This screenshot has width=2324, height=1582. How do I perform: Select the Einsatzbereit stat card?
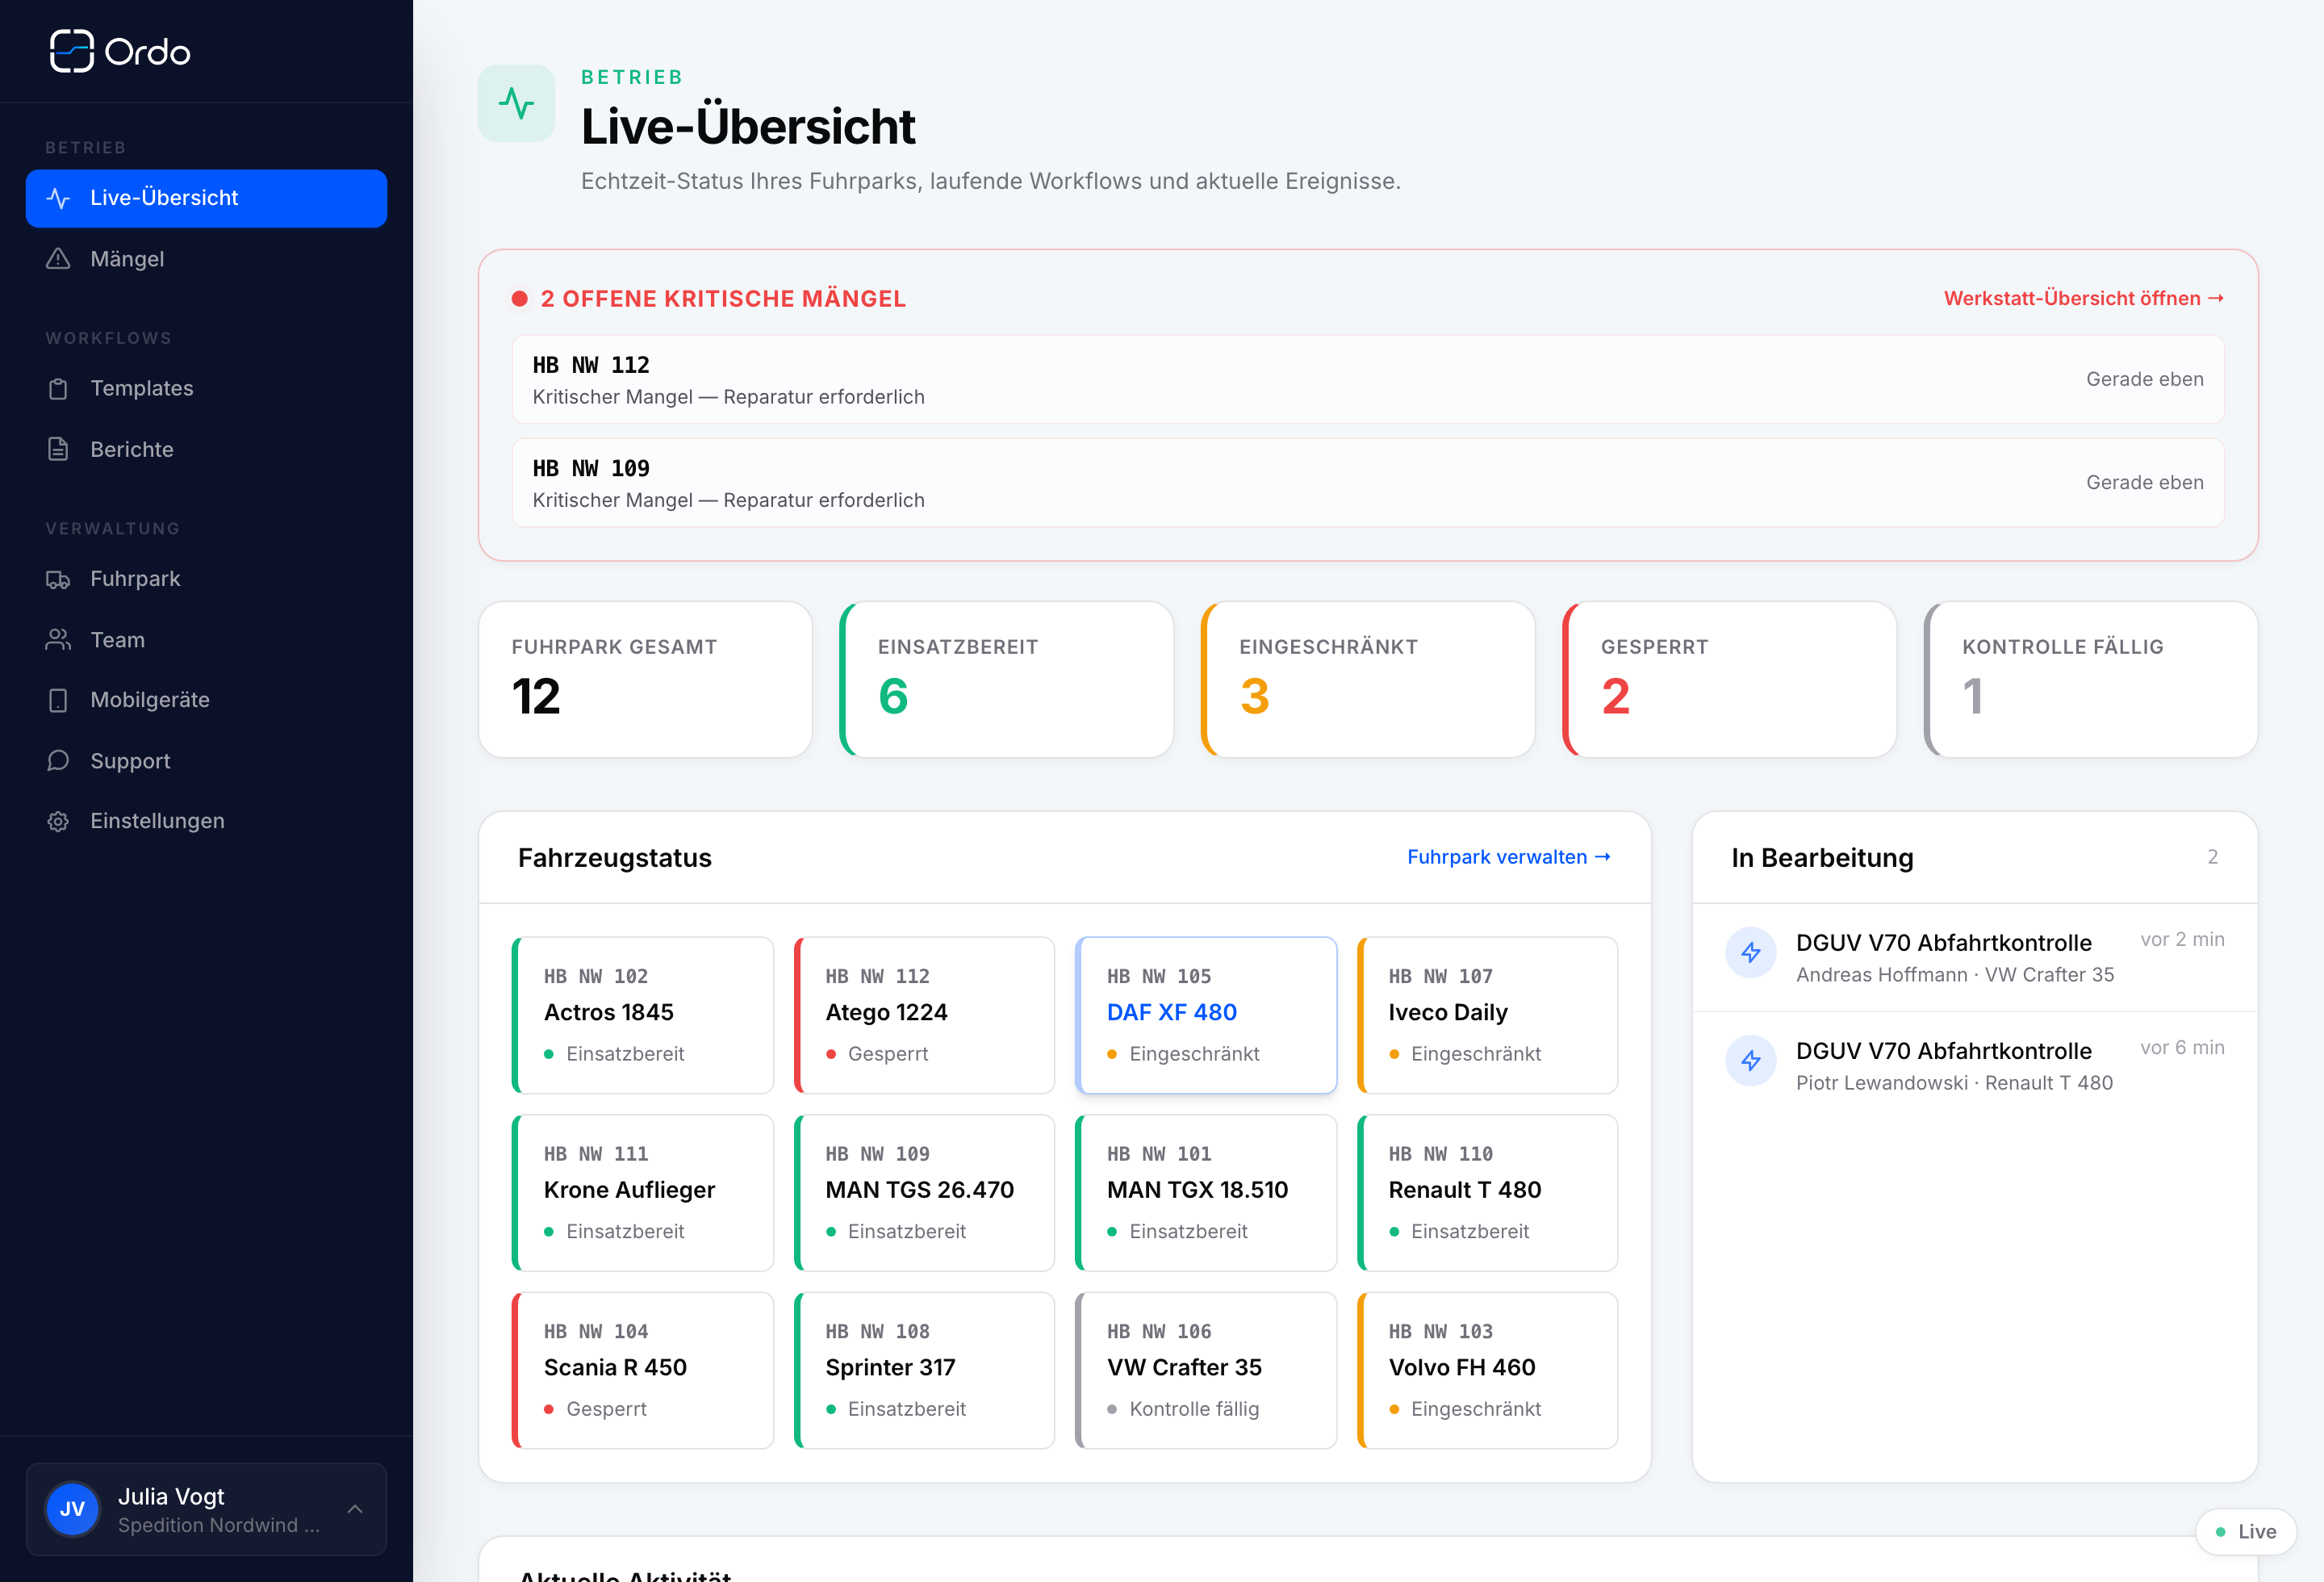(x=1007, y=680)
